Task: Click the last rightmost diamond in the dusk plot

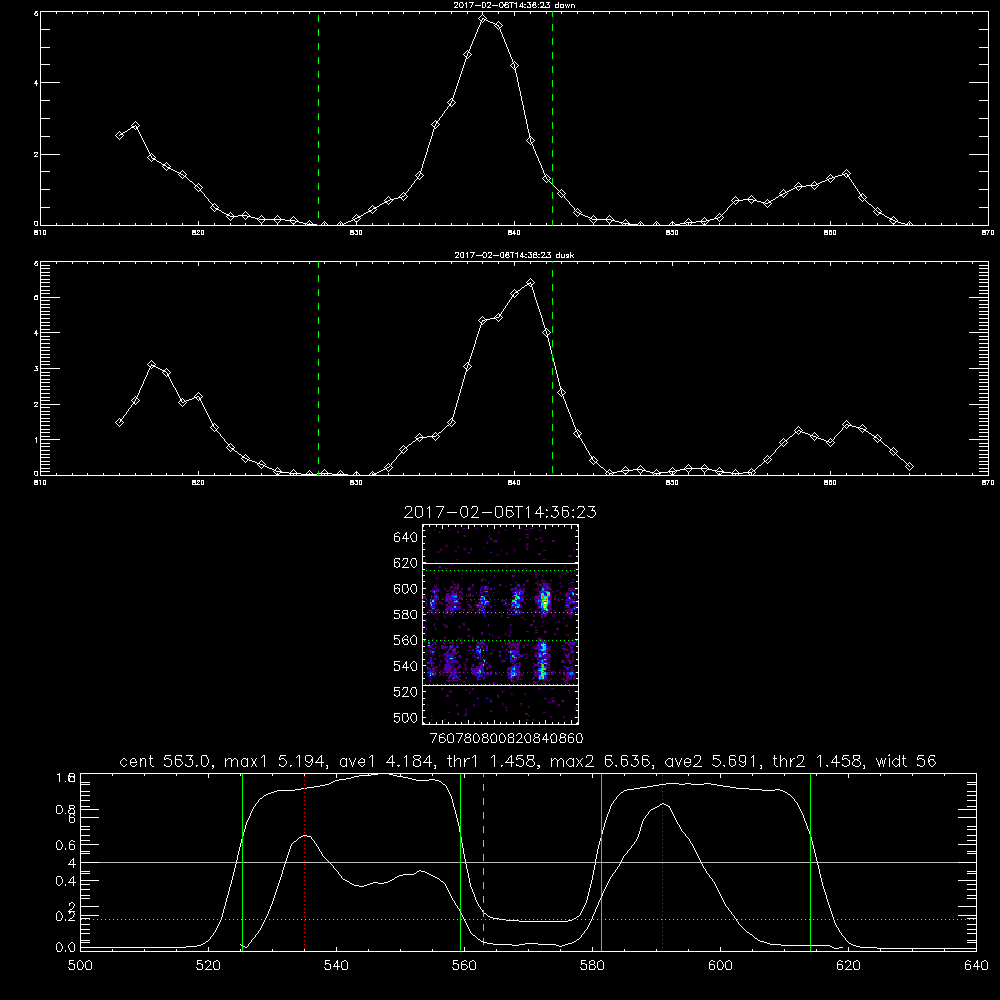Action: click(x=909, y=467)
